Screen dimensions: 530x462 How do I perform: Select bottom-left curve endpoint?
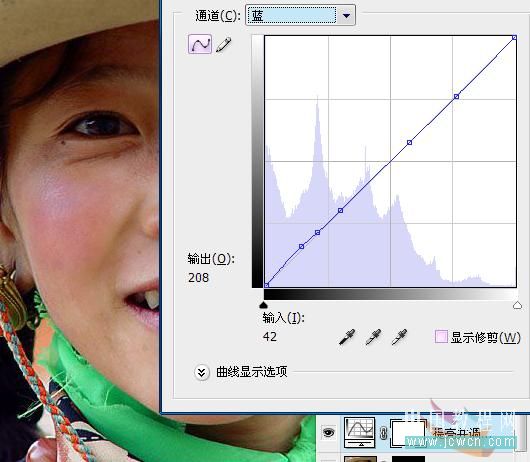(x=266, y=285)
